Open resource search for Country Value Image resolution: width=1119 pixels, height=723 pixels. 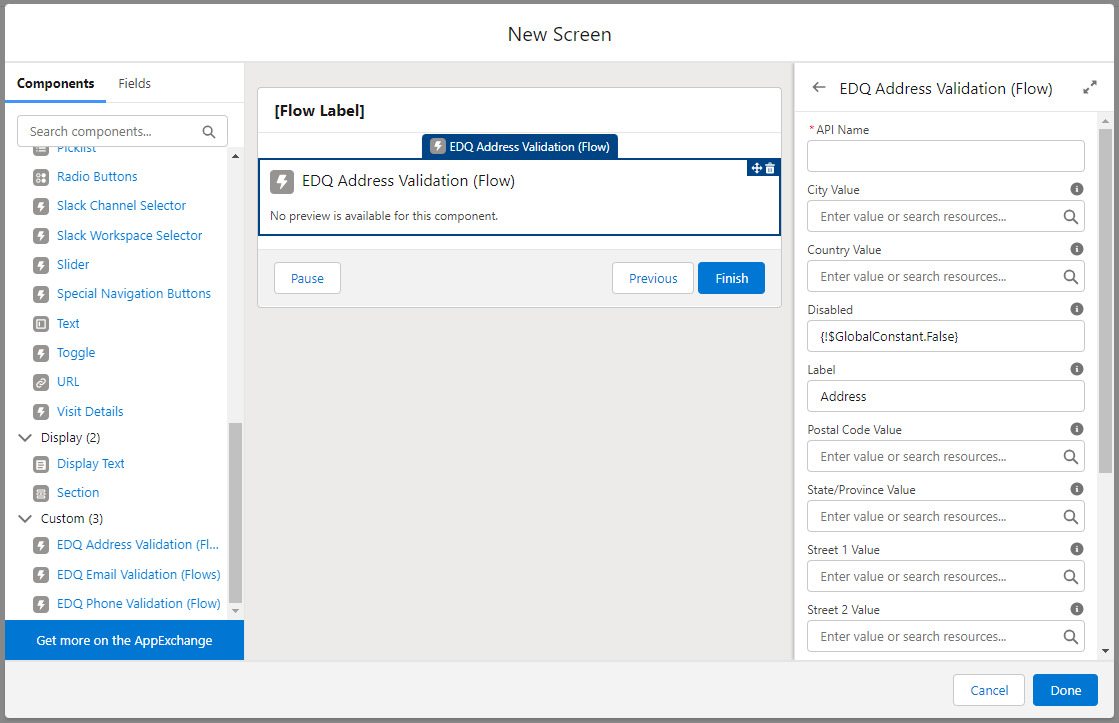[1071, 276]
